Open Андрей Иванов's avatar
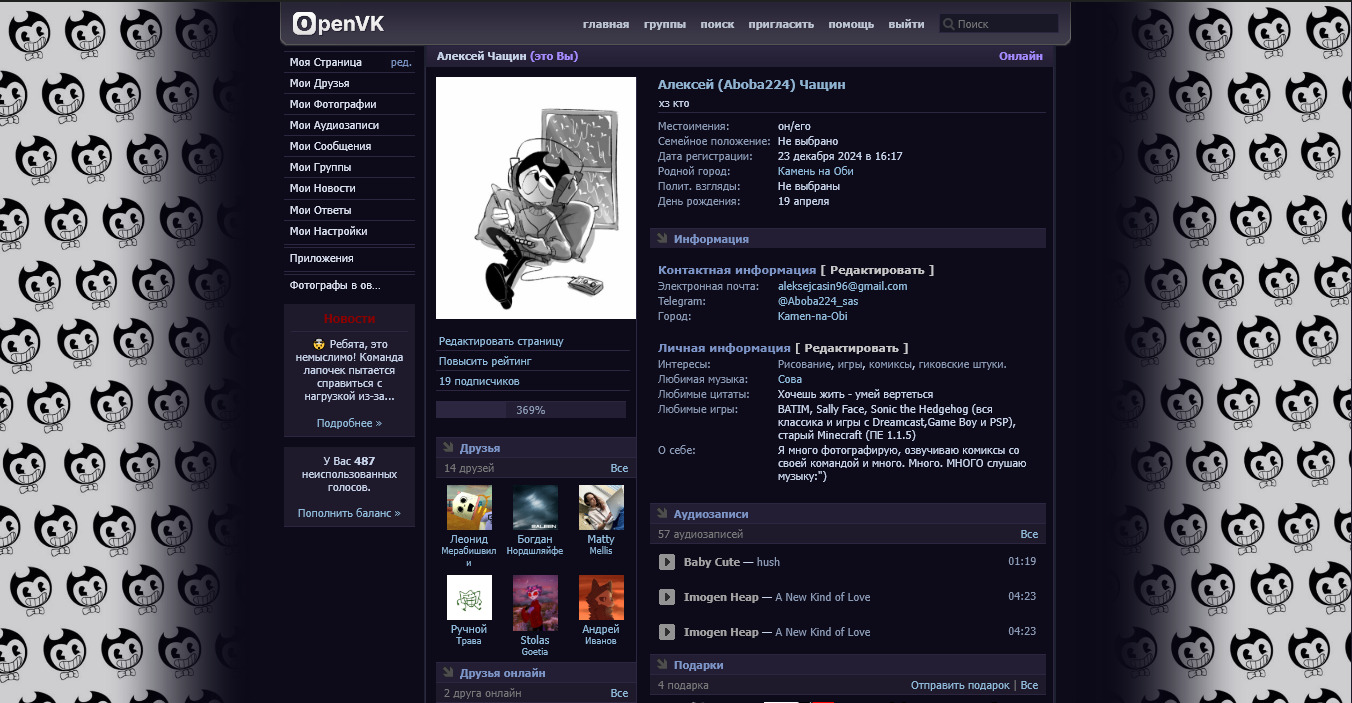This screenshot has height=703, width=1352. (x=601, y=597)
